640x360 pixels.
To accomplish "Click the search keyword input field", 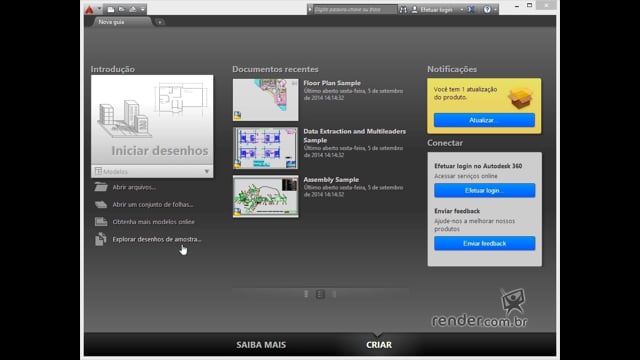I will [x=355, y=9].
